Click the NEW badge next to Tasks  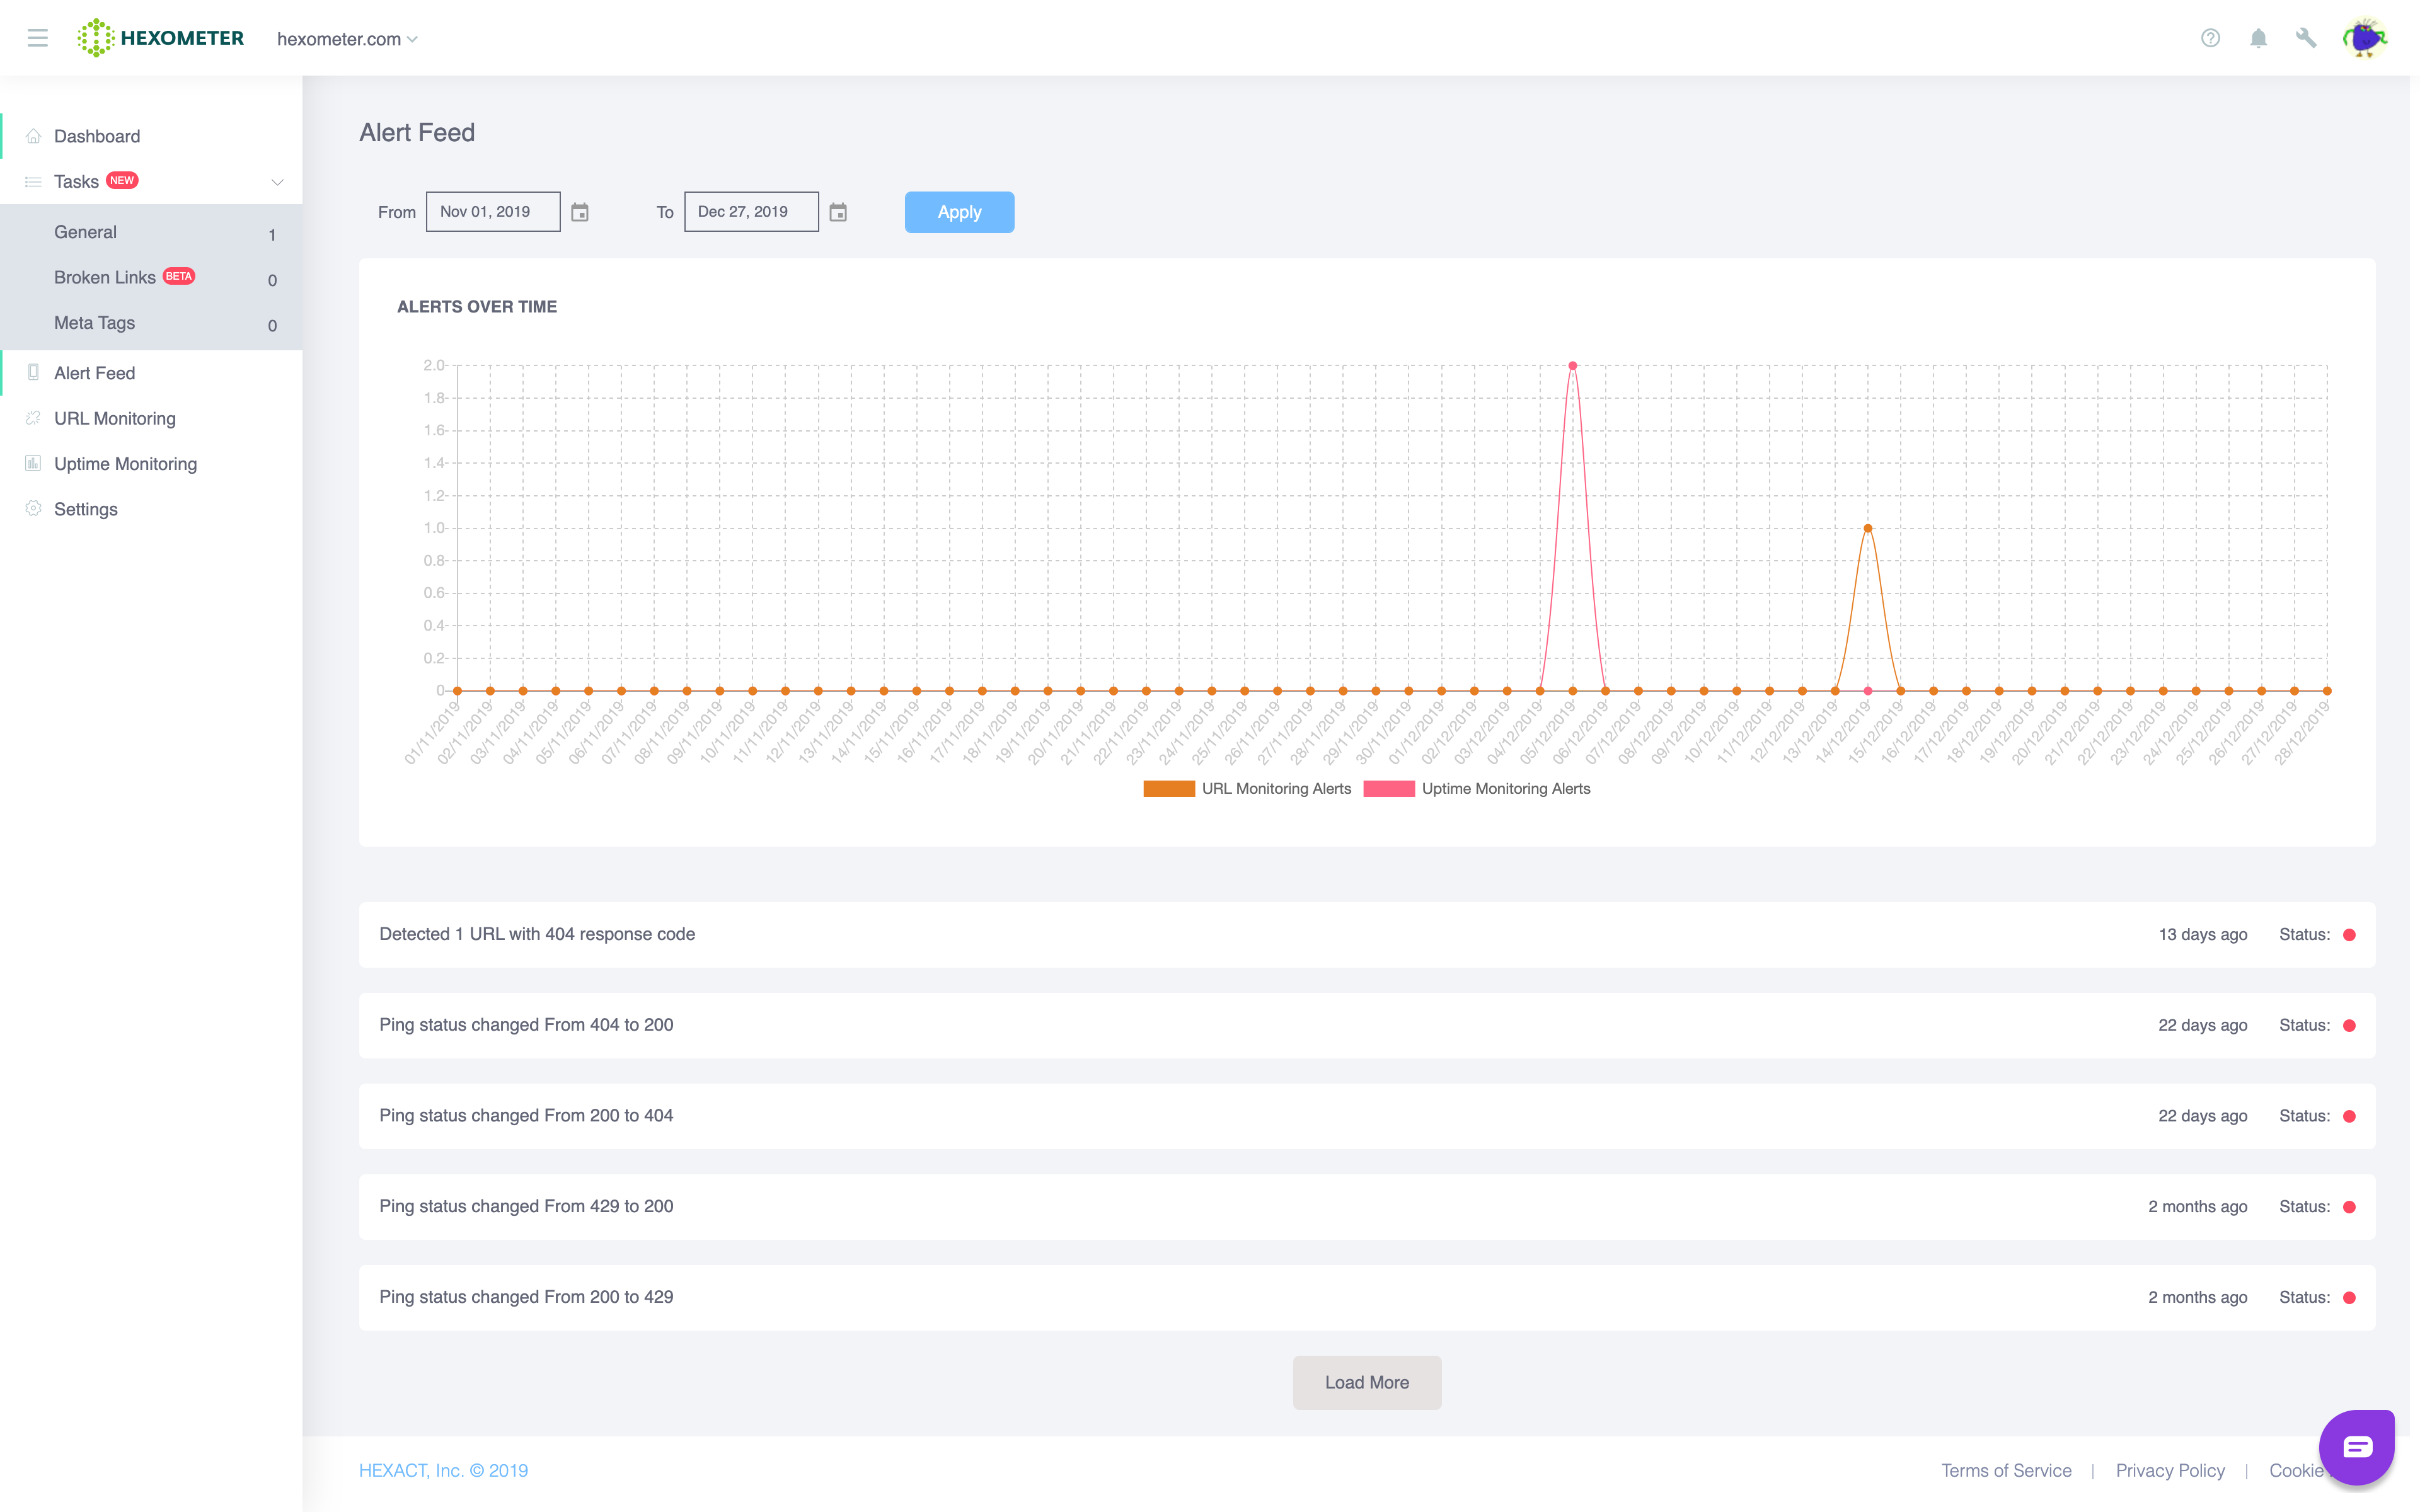point(122,180)
